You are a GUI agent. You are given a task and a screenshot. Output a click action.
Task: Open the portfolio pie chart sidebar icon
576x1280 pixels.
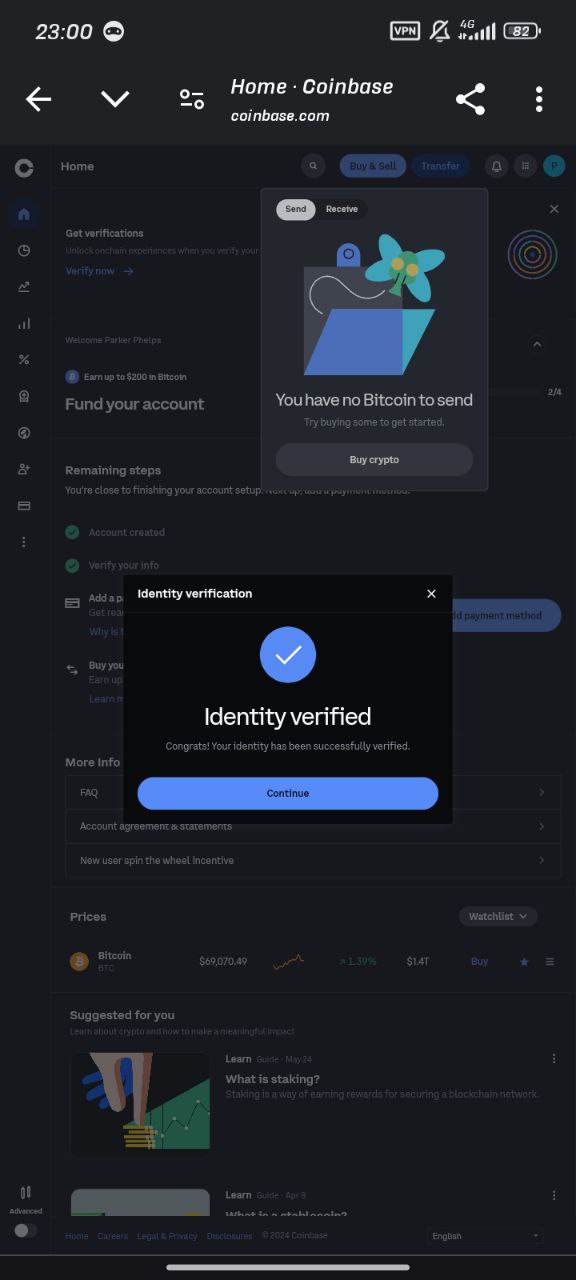pos(24,251)
